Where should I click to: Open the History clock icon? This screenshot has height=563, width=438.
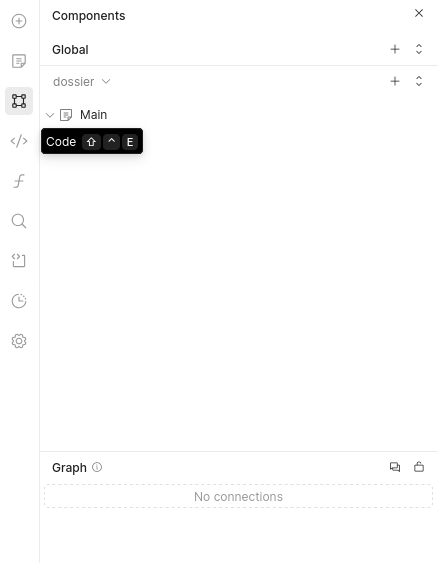(19, 301)
